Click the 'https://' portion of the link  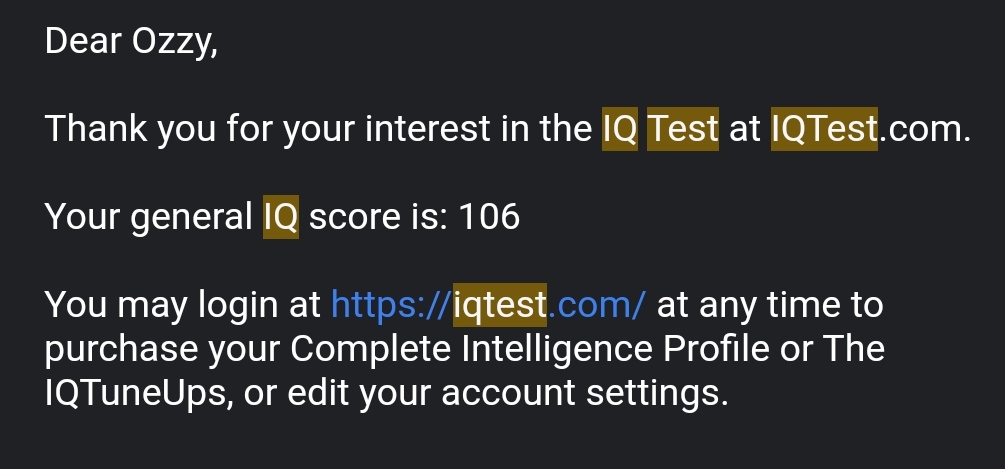pyautogui.click(x=392, y=305)
